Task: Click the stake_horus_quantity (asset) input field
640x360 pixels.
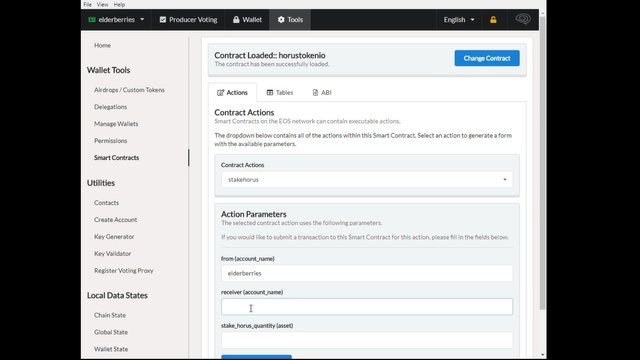Action: (367, 340)
